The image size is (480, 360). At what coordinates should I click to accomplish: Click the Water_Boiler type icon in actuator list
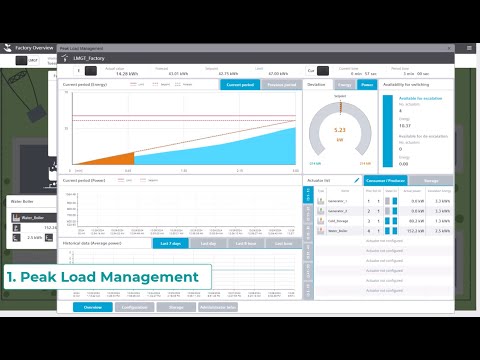(321, 231)
